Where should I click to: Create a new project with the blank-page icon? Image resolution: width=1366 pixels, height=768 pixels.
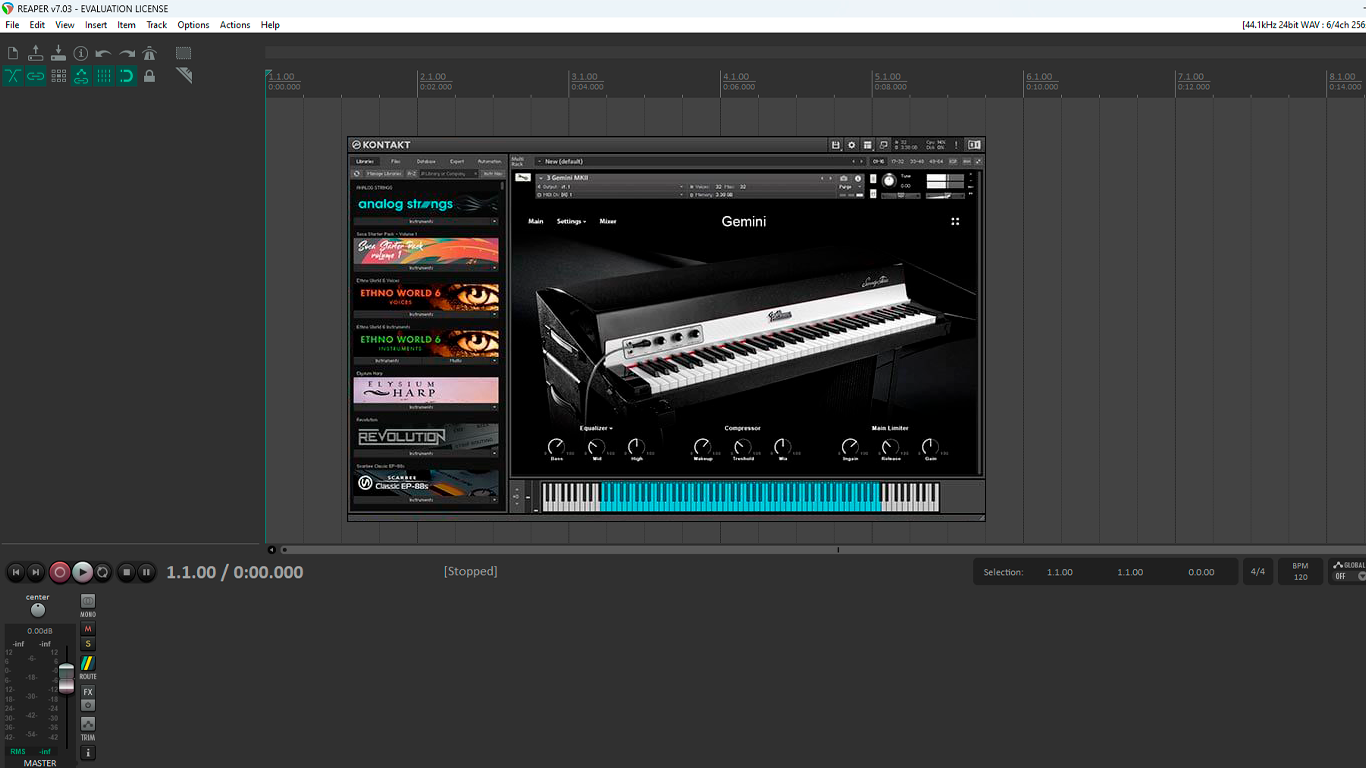pyautogui.click(x=13, y=53)
